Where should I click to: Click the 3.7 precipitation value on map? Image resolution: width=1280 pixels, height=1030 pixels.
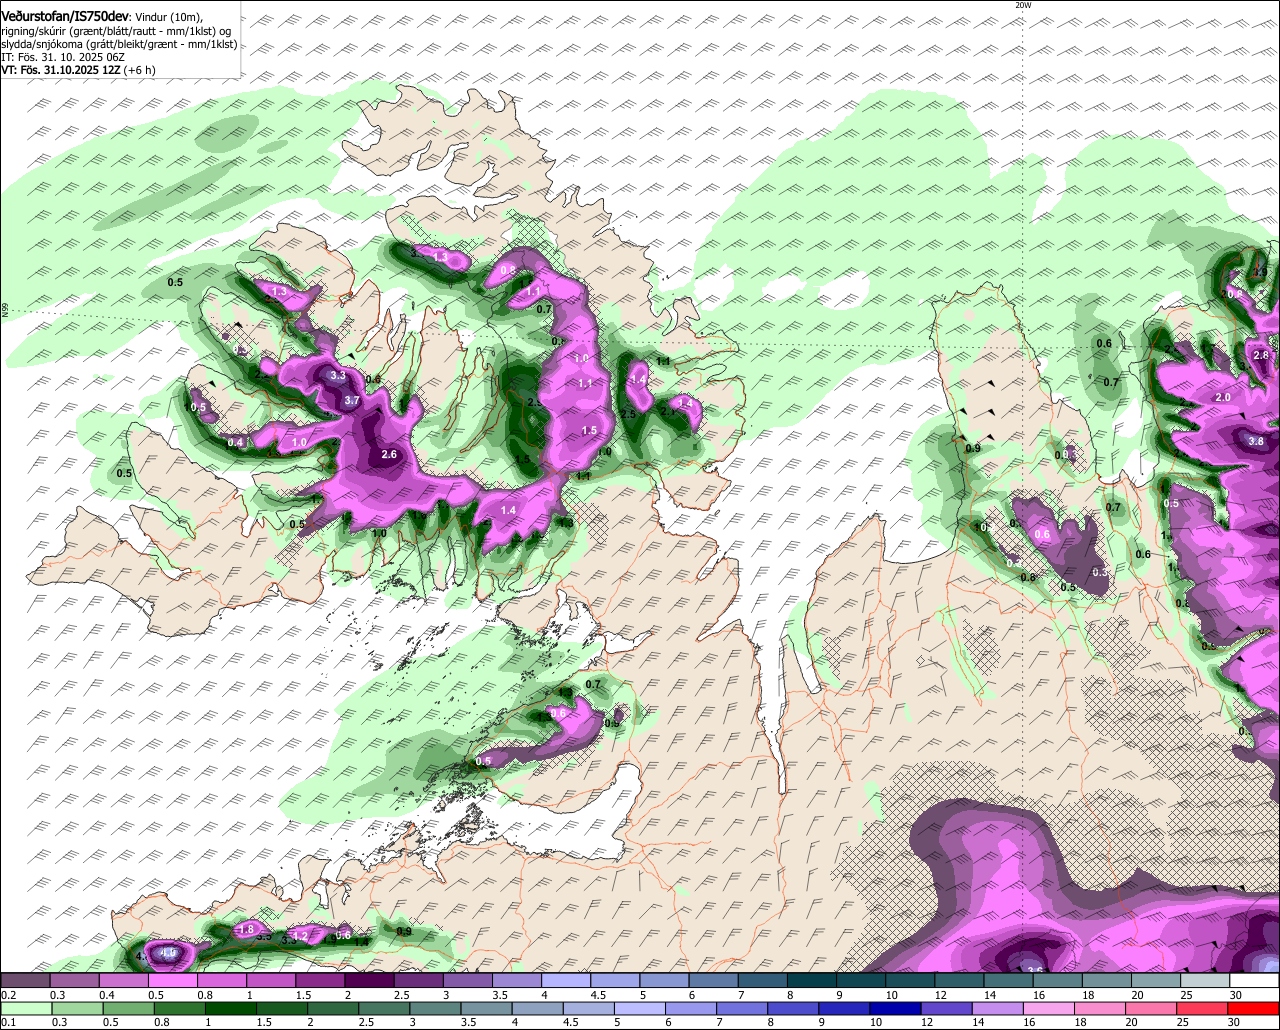pos(351,400)
